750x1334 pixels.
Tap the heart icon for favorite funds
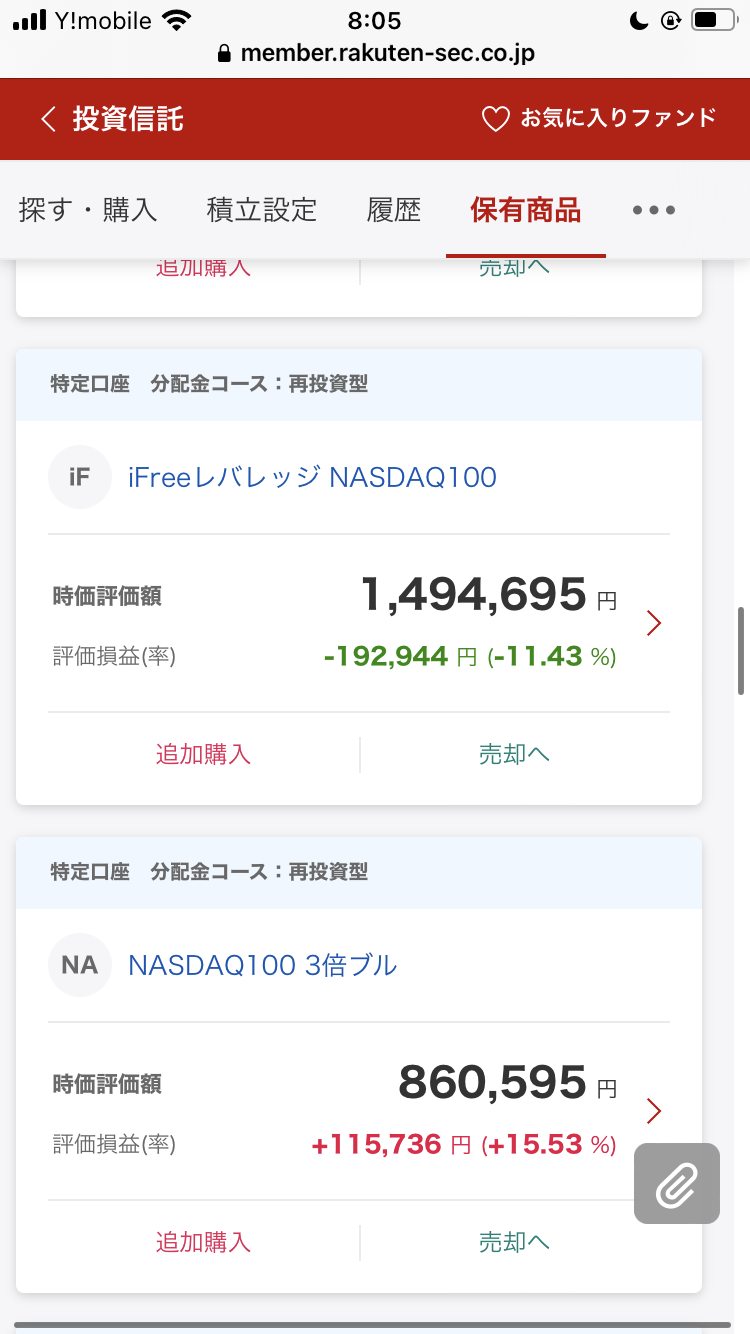coord(496,119)
